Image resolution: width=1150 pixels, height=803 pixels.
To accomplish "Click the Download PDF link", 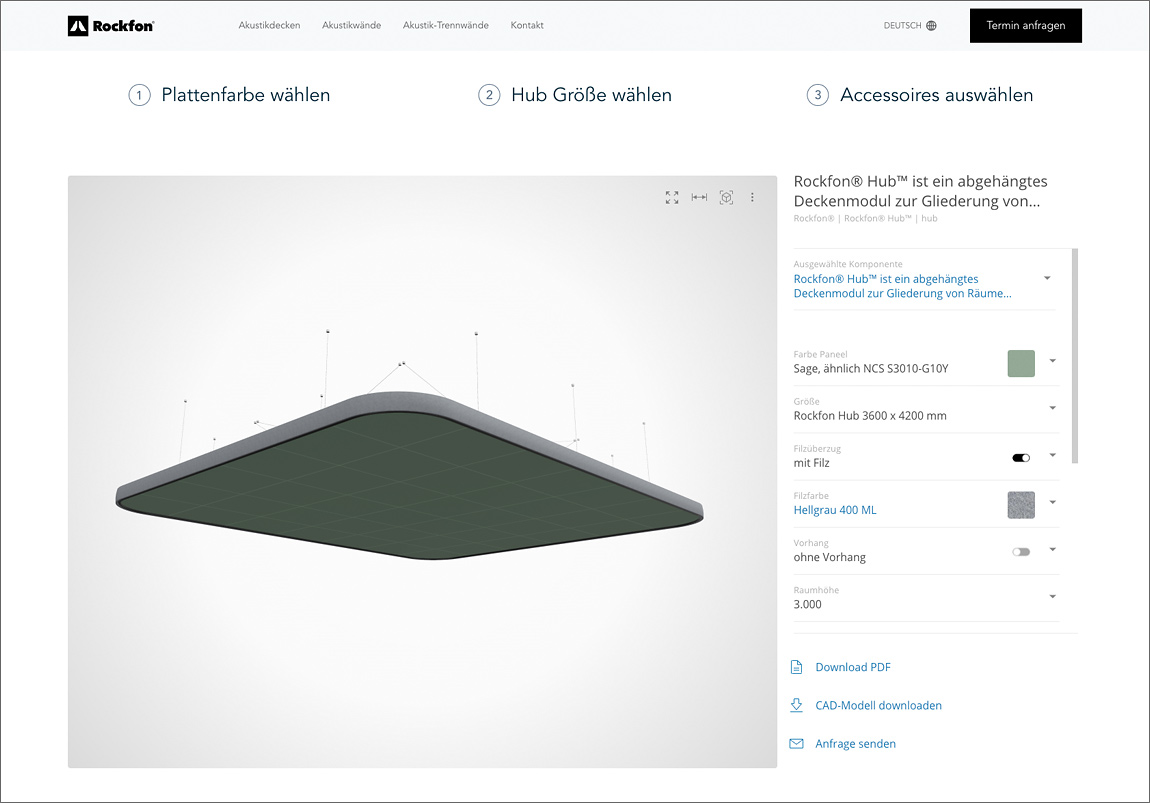I will [x=853, y=667].
